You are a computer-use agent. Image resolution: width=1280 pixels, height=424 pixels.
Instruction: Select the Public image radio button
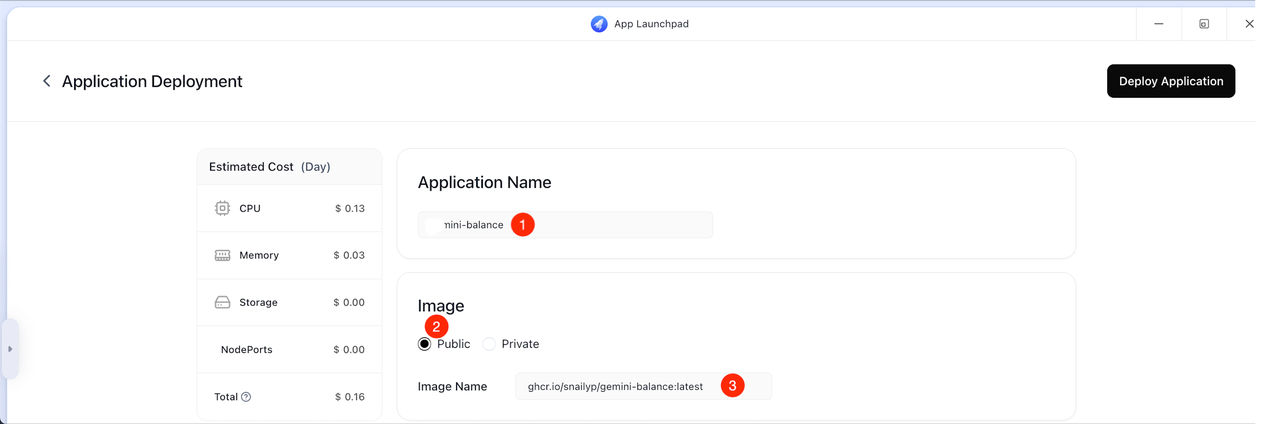tap(425, 344)
